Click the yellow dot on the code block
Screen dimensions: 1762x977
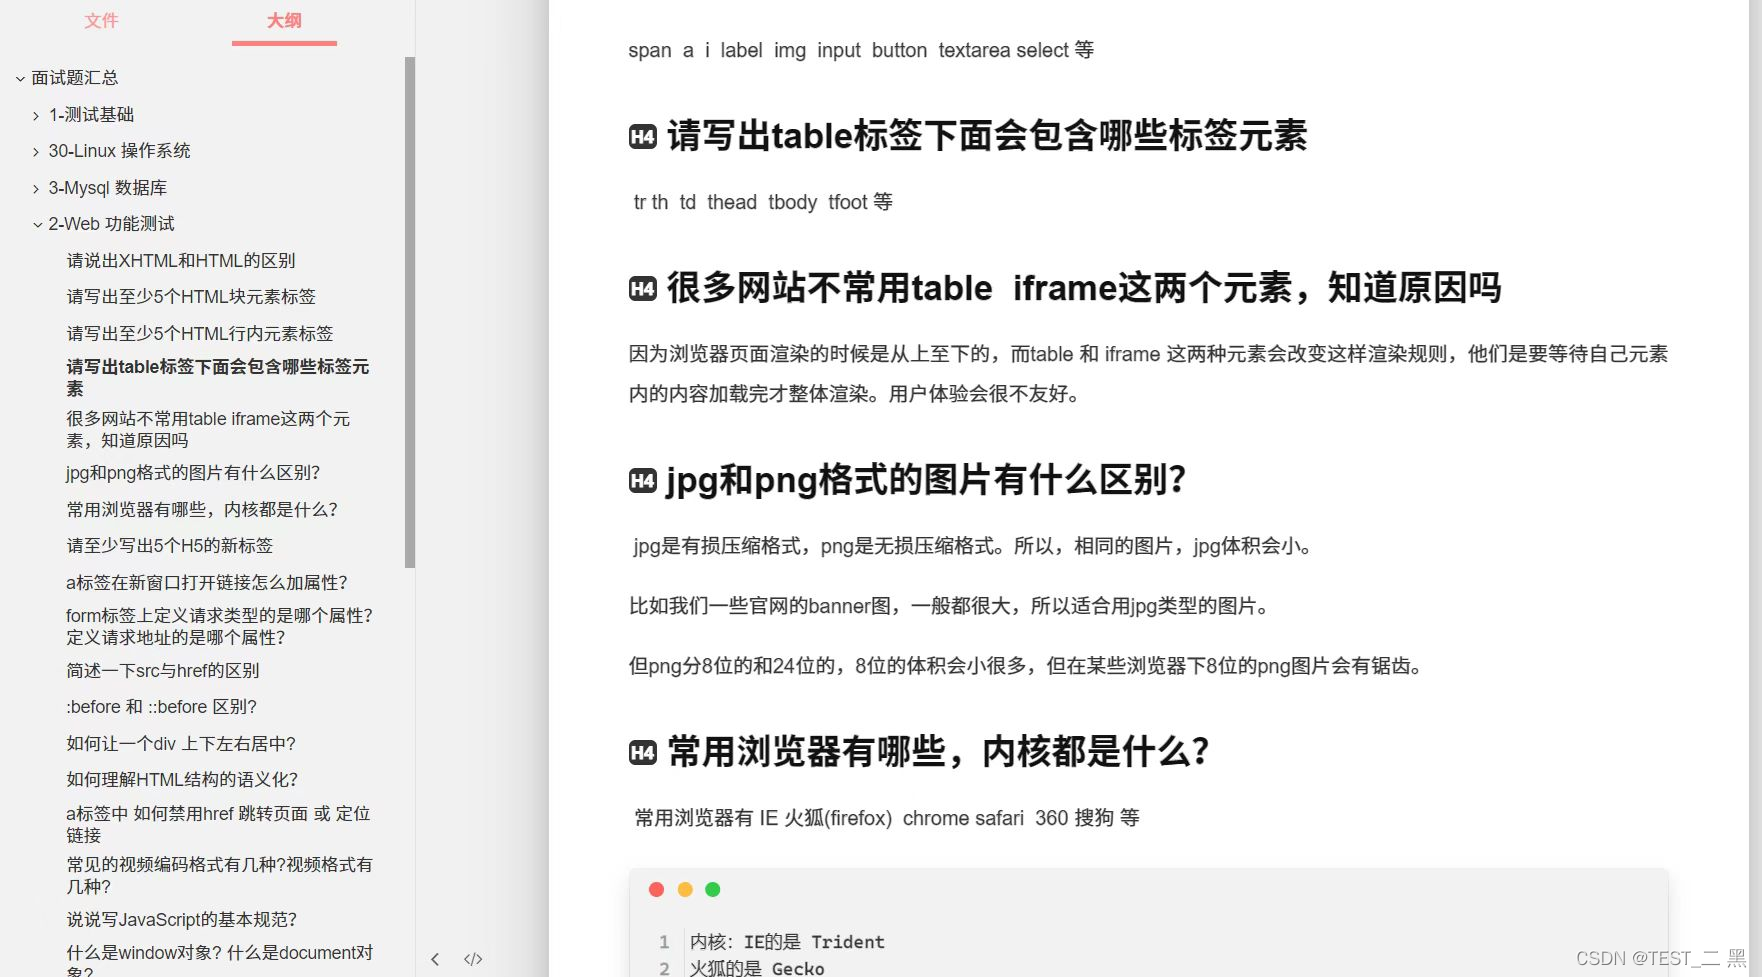click(x=685, y=888)
